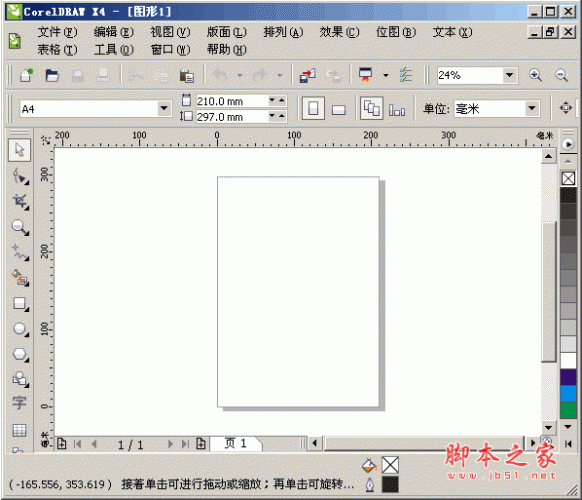This screenshot has width=582, height=500.
Task: Select the Zoom magnifier tool in toolbox
Action: 20,227
